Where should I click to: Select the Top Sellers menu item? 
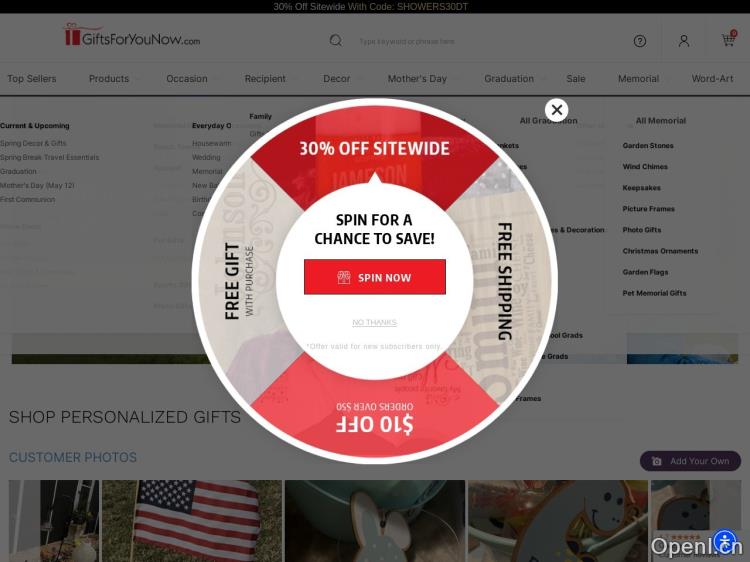[32, 78]
